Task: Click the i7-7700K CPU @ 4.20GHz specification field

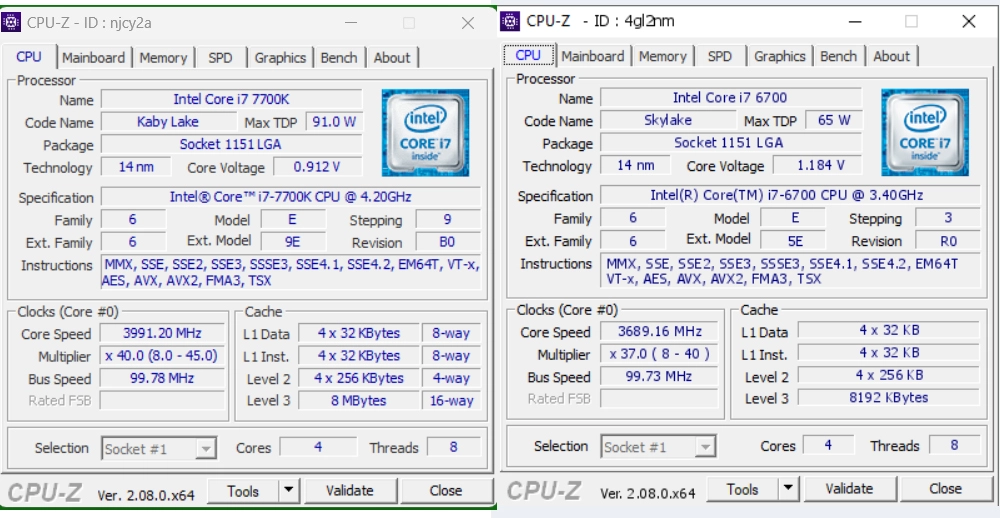Action: pyautogui.click(x=291, y=196)
